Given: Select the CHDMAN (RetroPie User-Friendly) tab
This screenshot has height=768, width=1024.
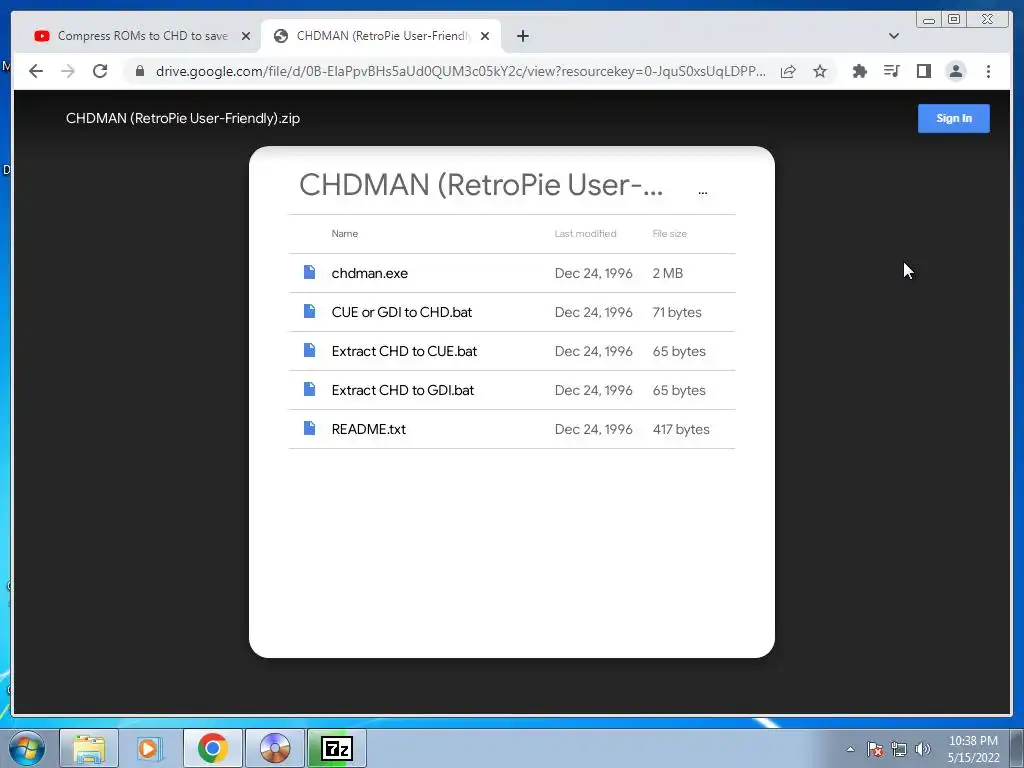Looking at the screenshot, I should coord(381,36).
